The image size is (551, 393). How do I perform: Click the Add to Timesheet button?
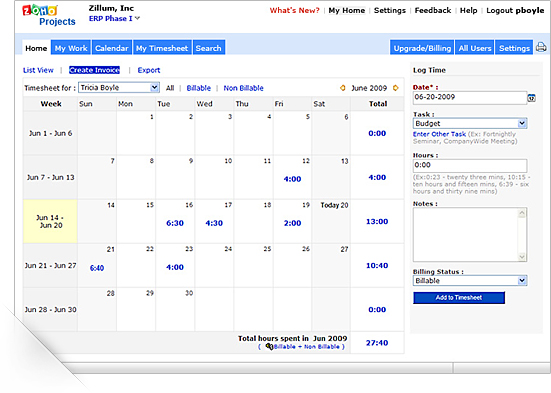coord(459,298)
